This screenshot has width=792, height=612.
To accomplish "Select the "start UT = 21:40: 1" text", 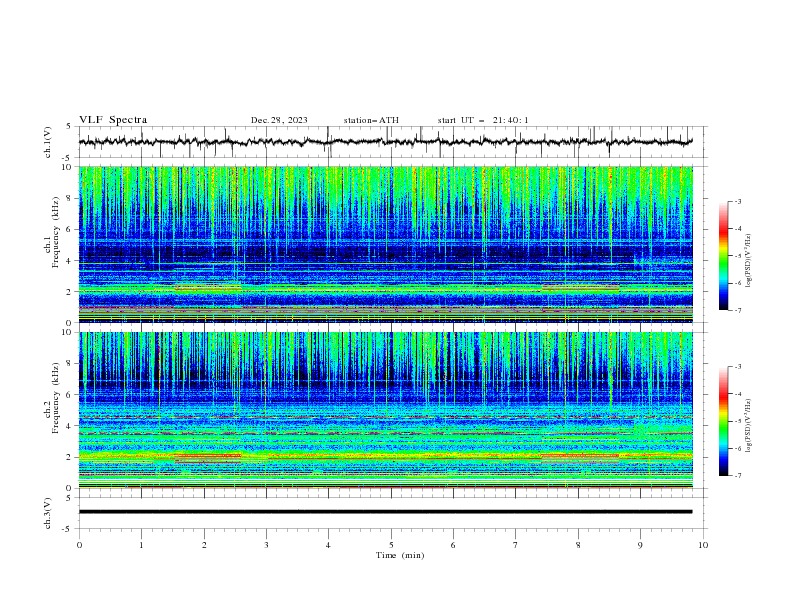I will (x=483, y=120).
